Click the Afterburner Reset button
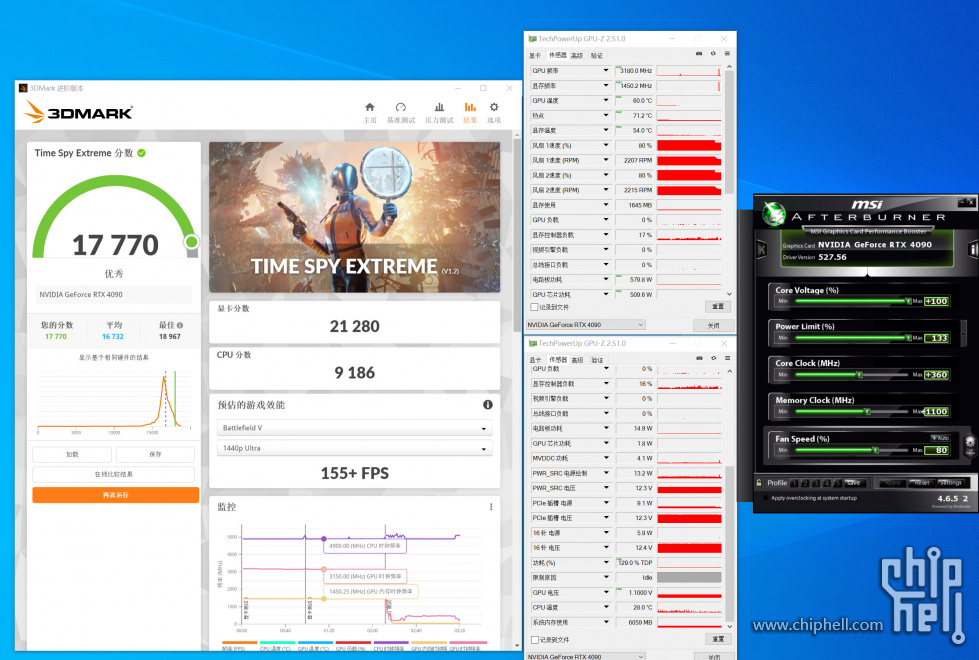This screenshot has height=660, width=979. 922,483
